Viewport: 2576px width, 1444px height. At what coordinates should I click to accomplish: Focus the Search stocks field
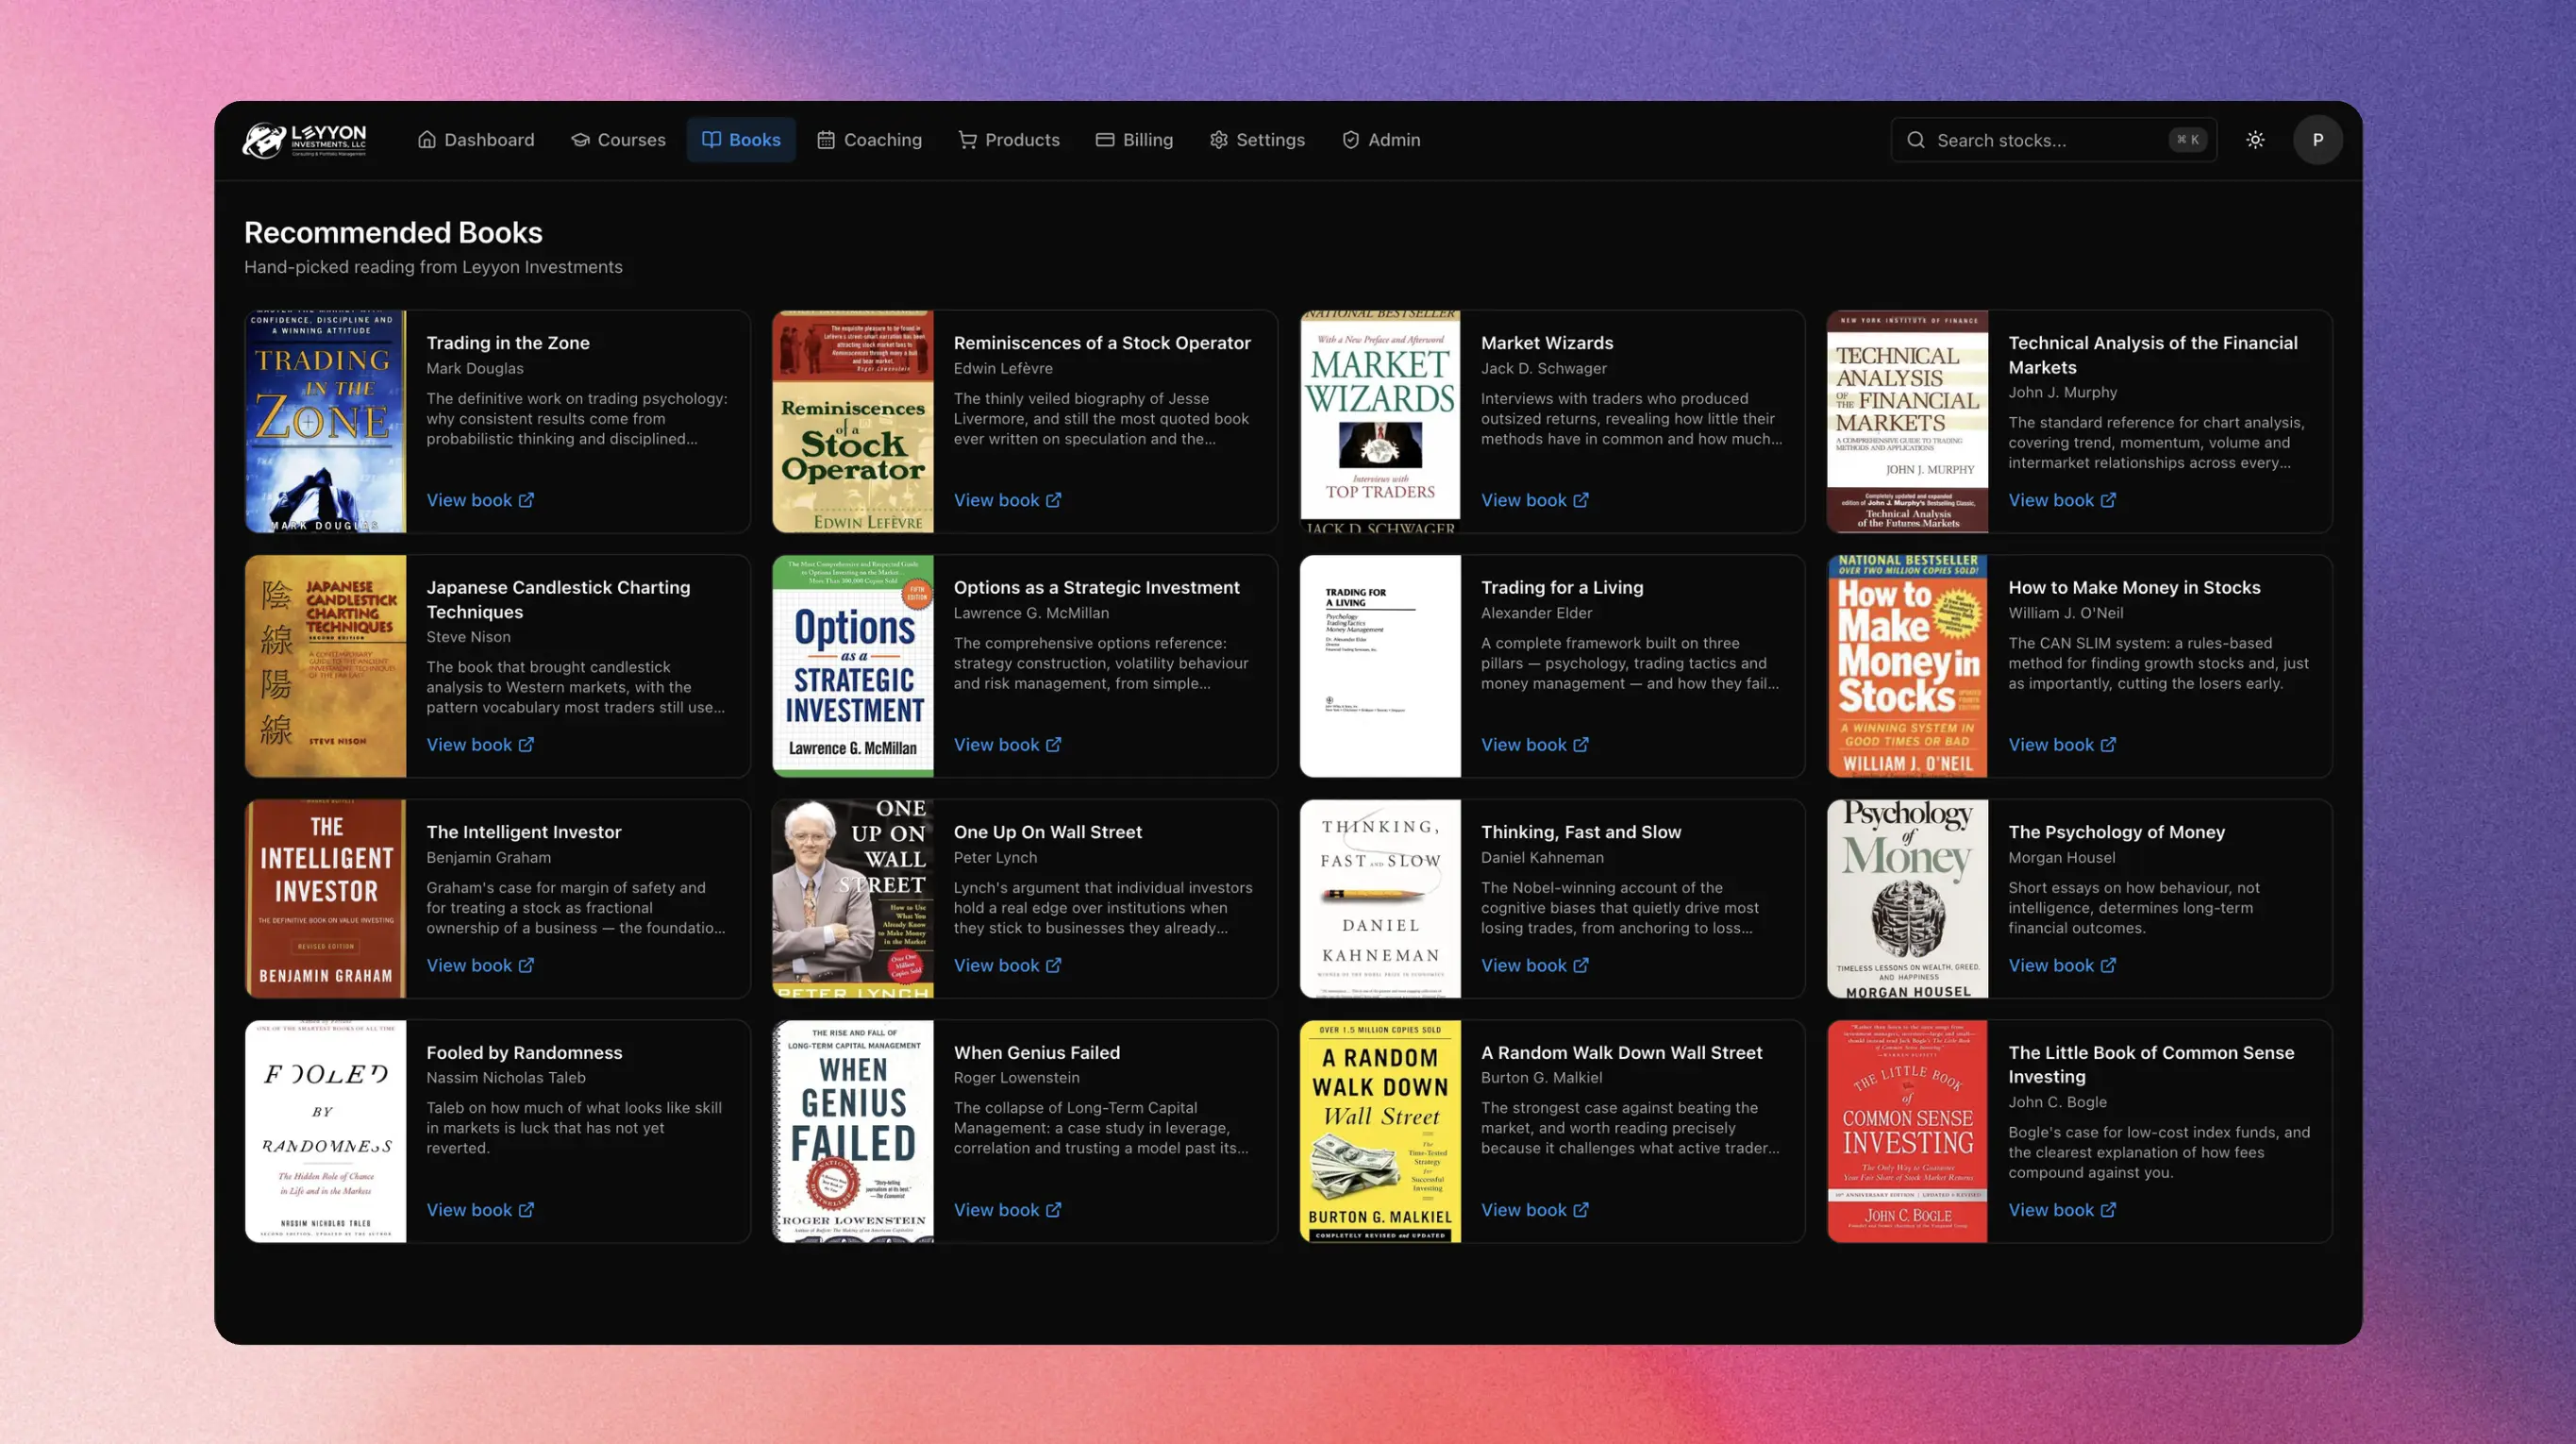2054,140
